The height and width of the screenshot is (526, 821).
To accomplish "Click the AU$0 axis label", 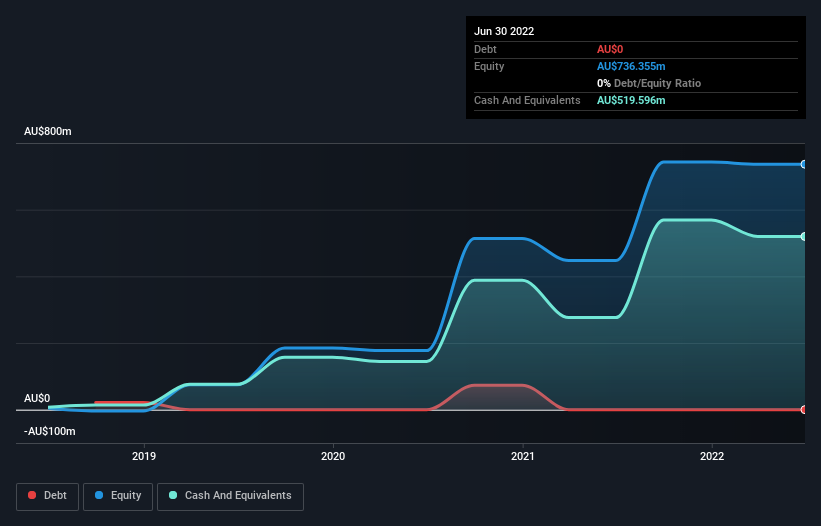I will pyautogui.click(x=37, y=398).
